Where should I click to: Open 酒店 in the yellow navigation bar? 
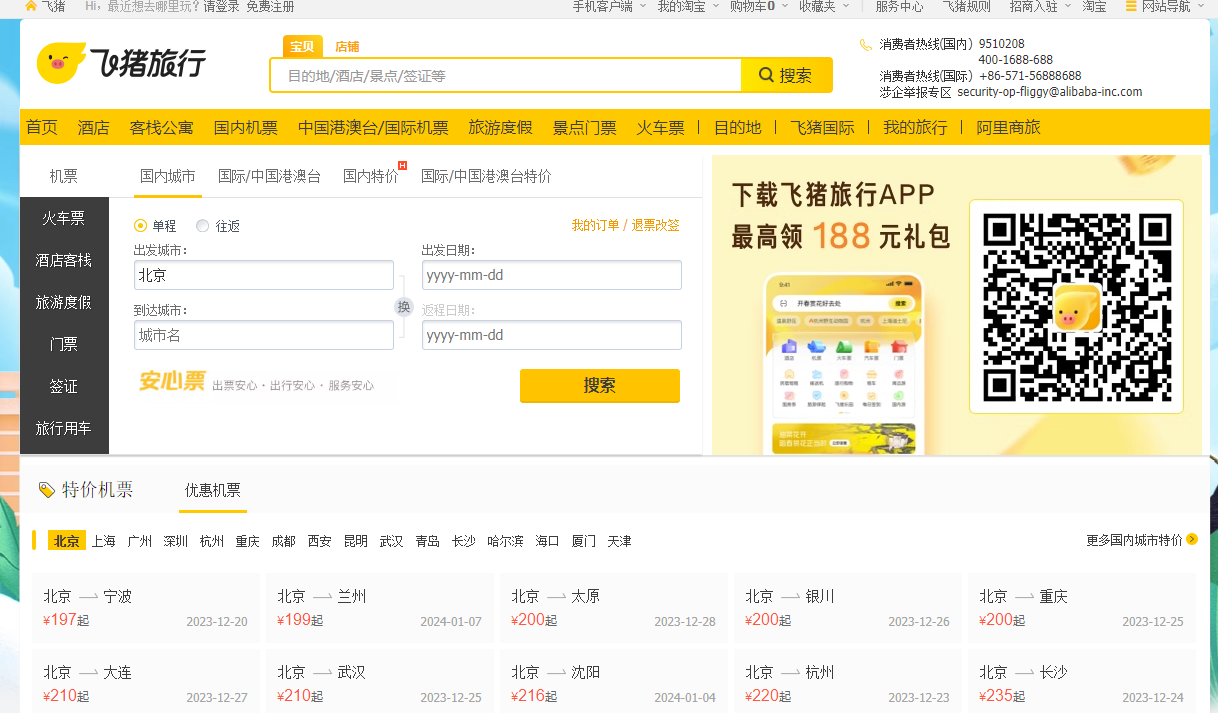(94, 128)
